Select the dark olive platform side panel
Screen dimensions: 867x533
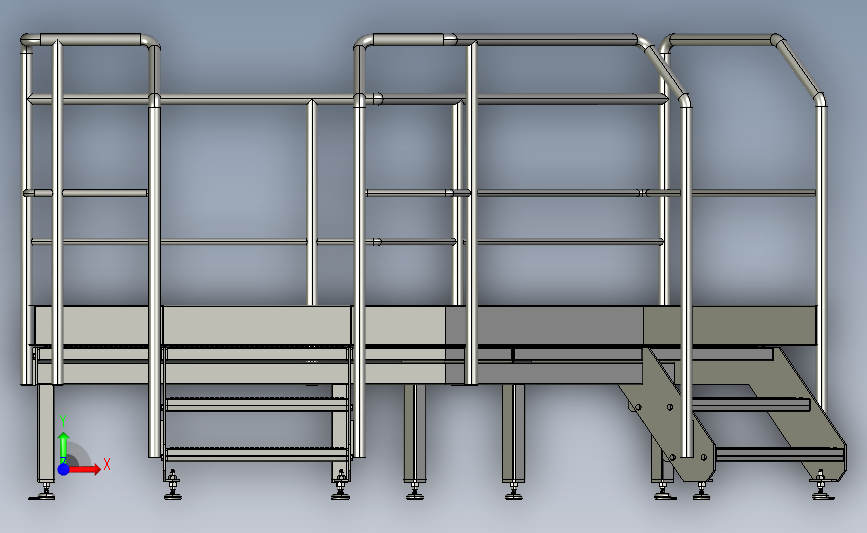point(730,326)
